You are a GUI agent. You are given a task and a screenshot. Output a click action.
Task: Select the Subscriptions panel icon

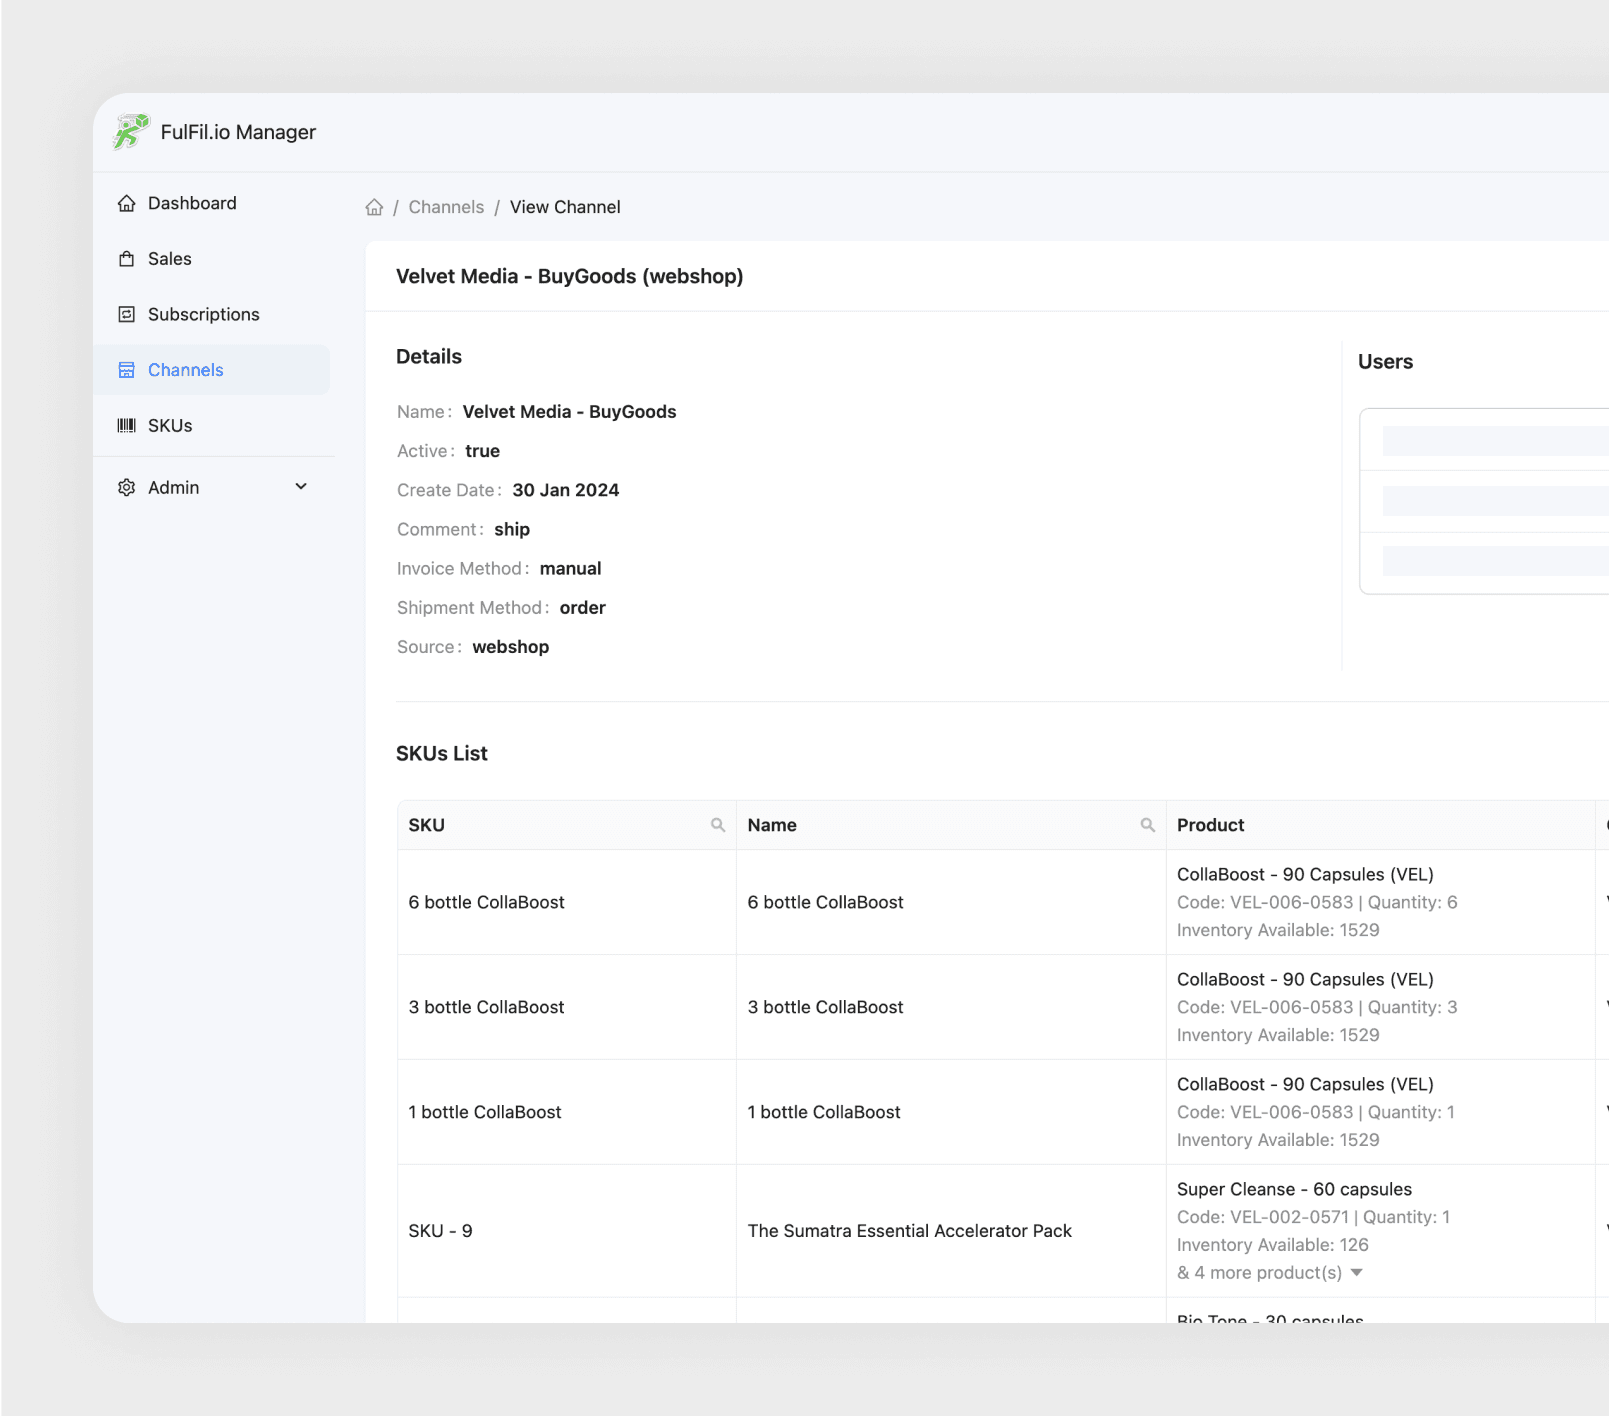click(x=127, y=314)
